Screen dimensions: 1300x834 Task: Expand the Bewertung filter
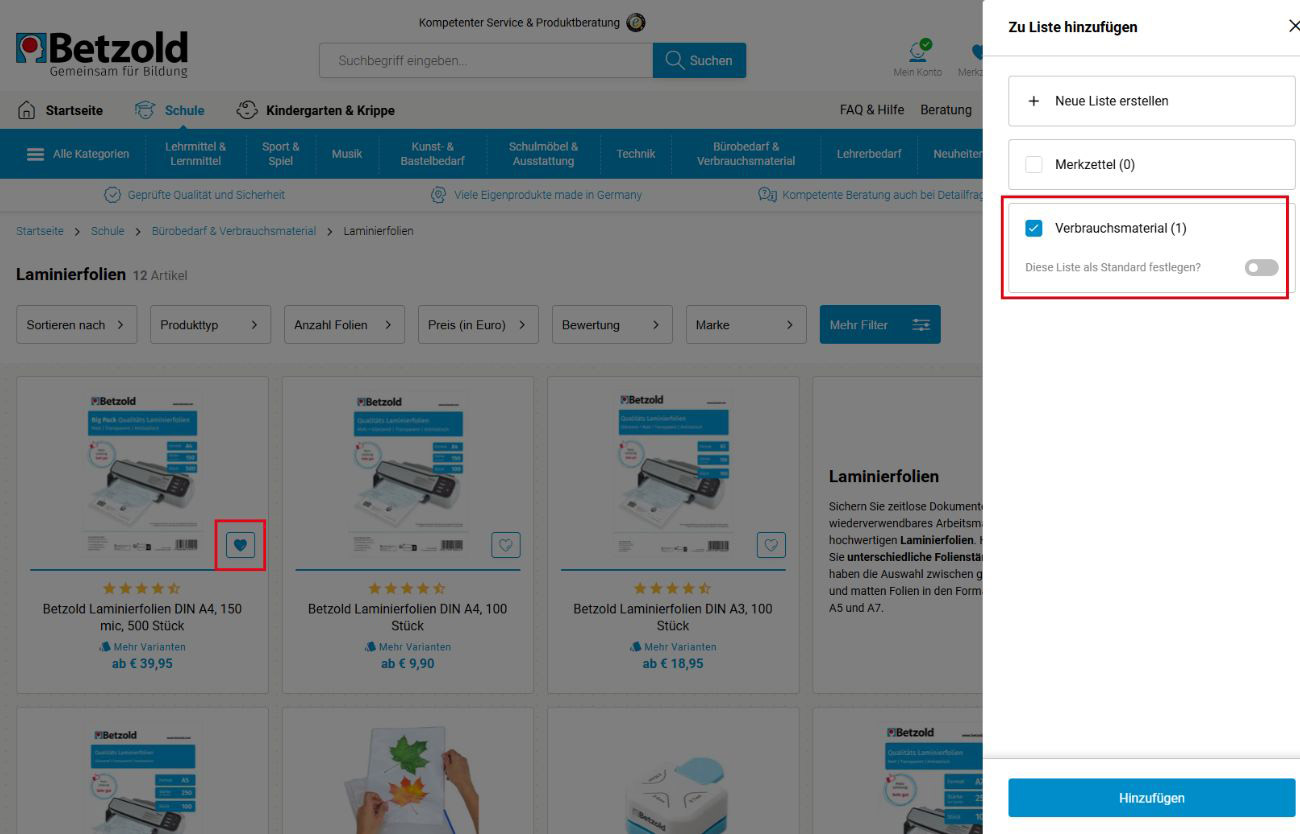pos(612,325)
